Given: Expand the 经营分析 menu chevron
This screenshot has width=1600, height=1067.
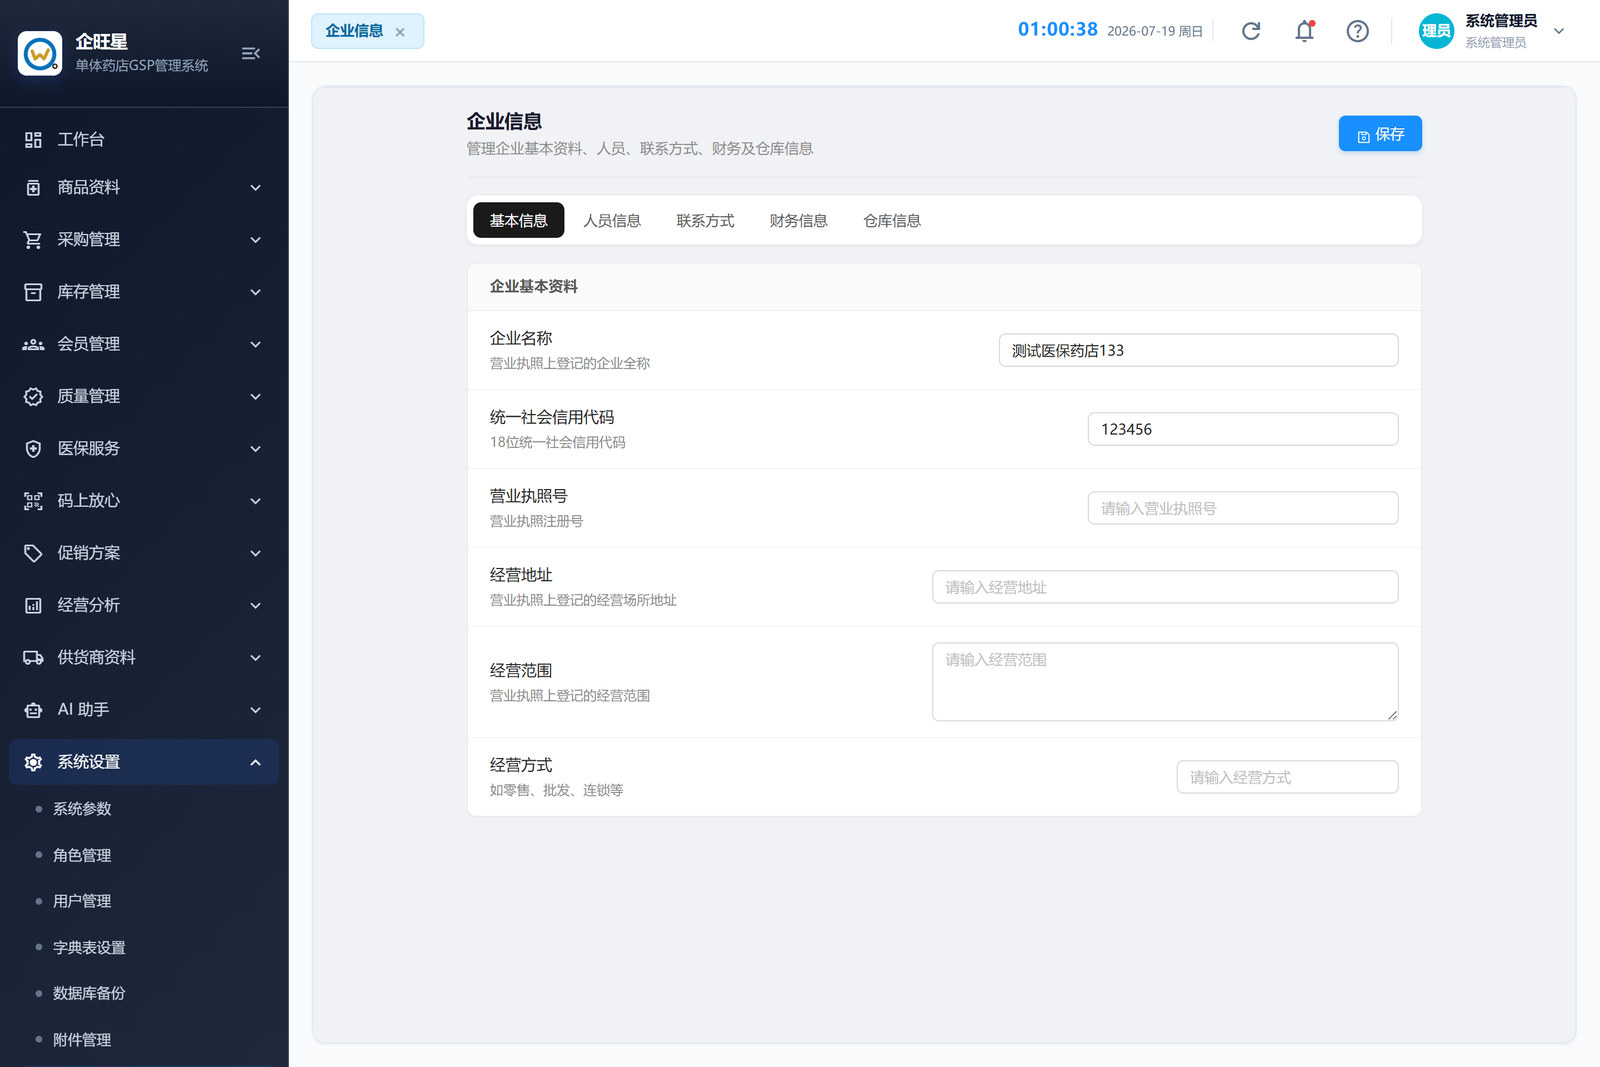Looking at the screenshot, I should pos(256,605).
